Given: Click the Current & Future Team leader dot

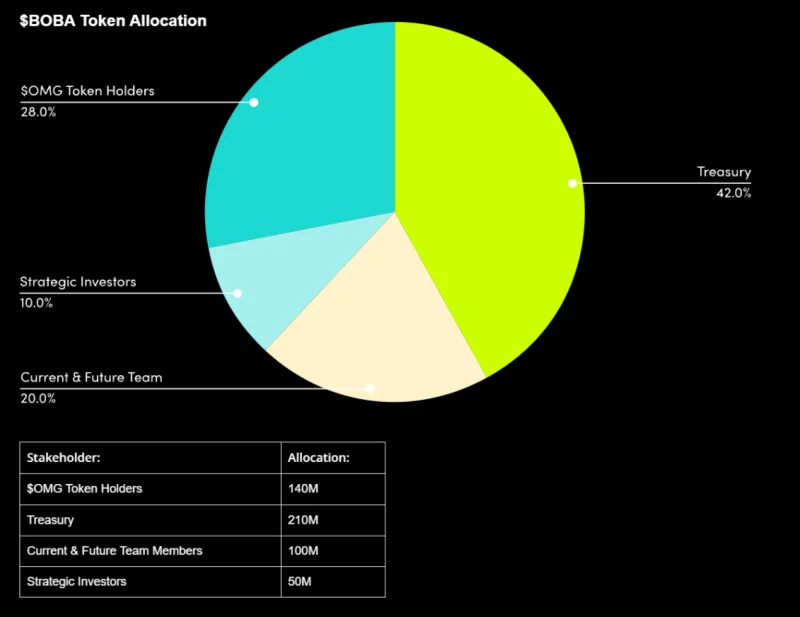Looking at the screenshot, I should pos(369,388).
